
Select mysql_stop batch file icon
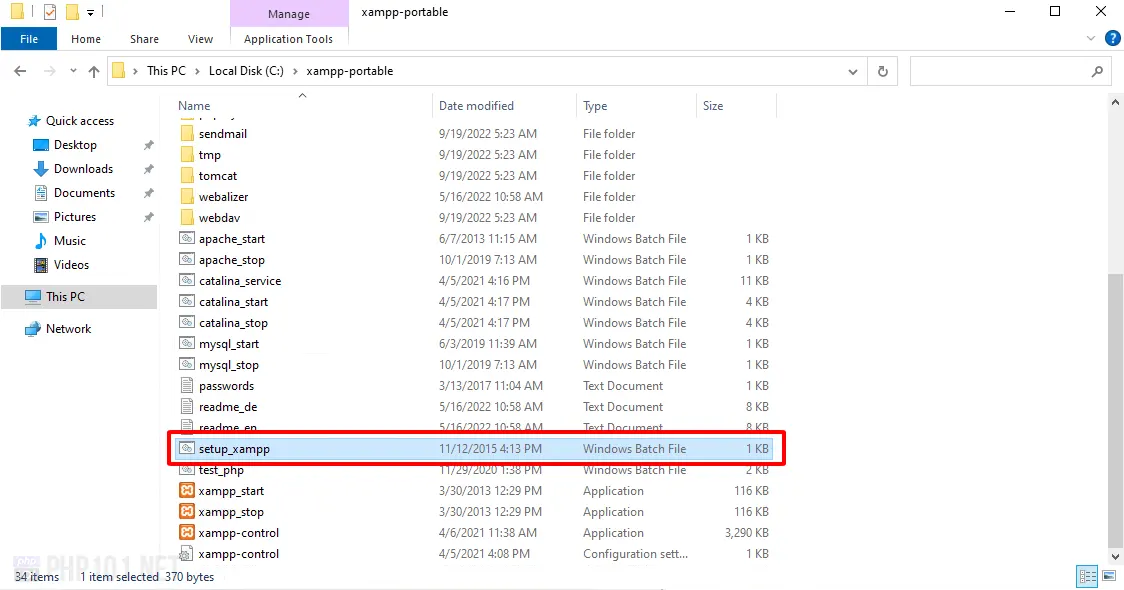click(186, 364)
